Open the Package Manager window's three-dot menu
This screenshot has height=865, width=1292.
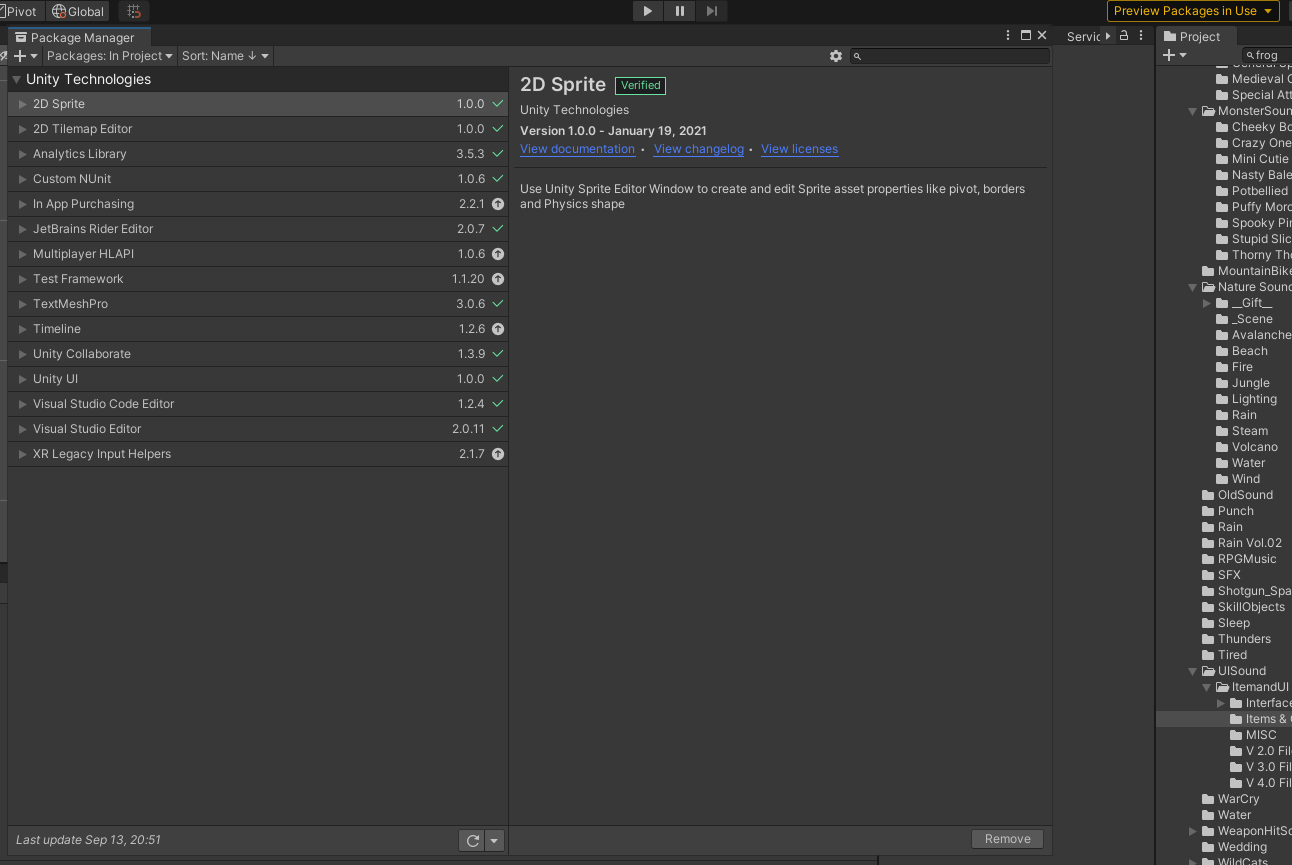1008,35
